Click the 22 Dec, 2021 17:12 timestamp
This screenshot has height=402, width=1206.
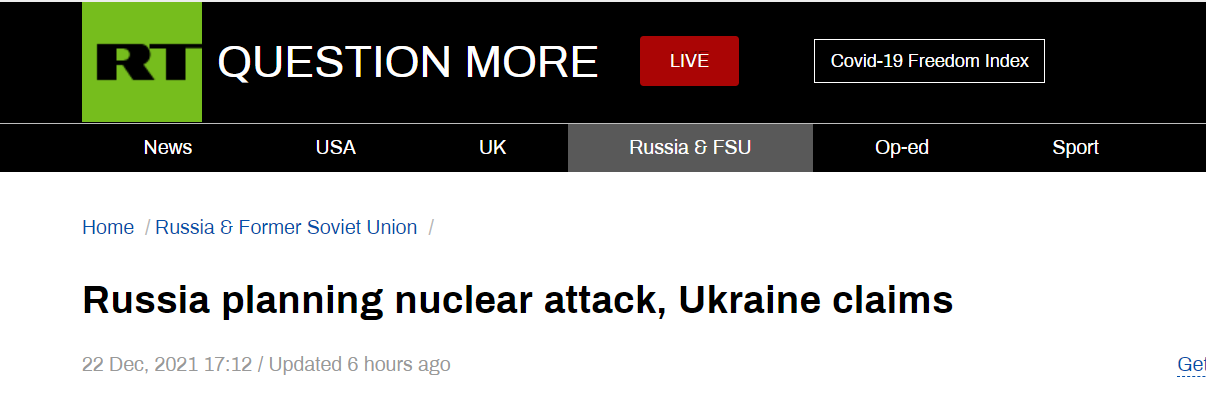click(167, 365)
